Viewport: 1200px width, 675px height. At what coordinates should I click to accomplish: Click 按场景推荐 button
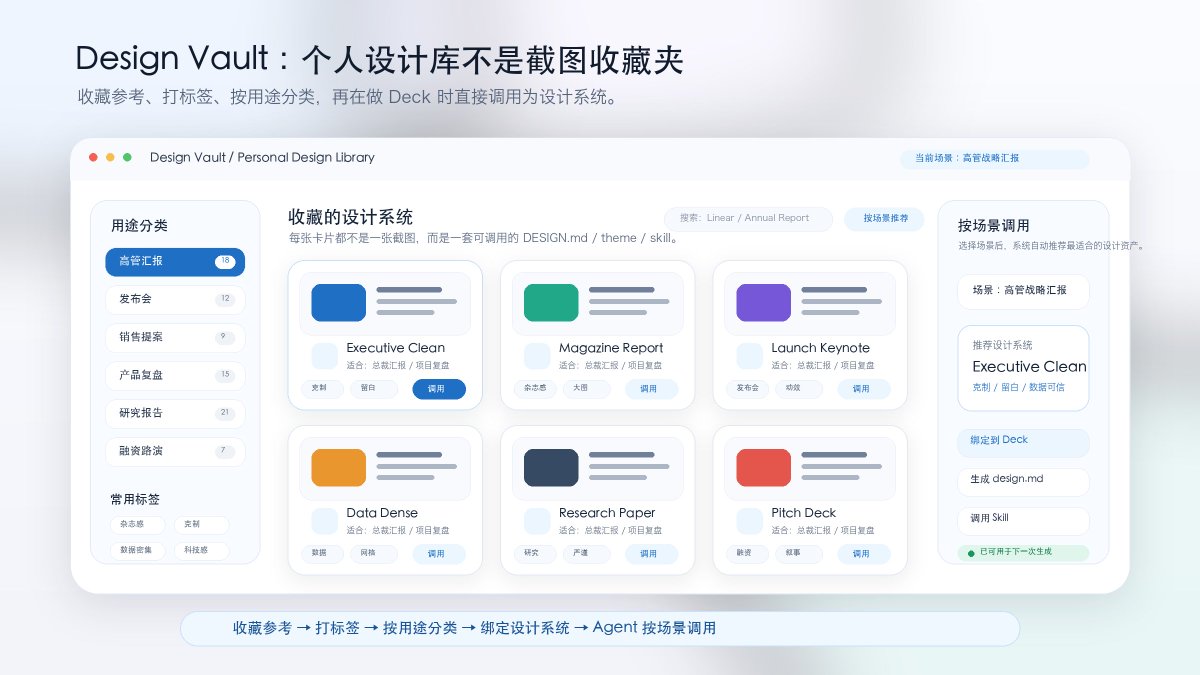(885, 218)
